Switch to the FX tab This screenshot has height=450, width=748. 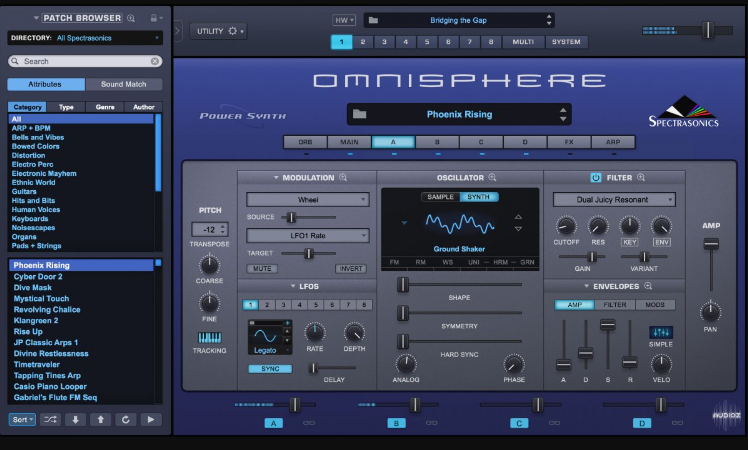(x=569, y=142)
